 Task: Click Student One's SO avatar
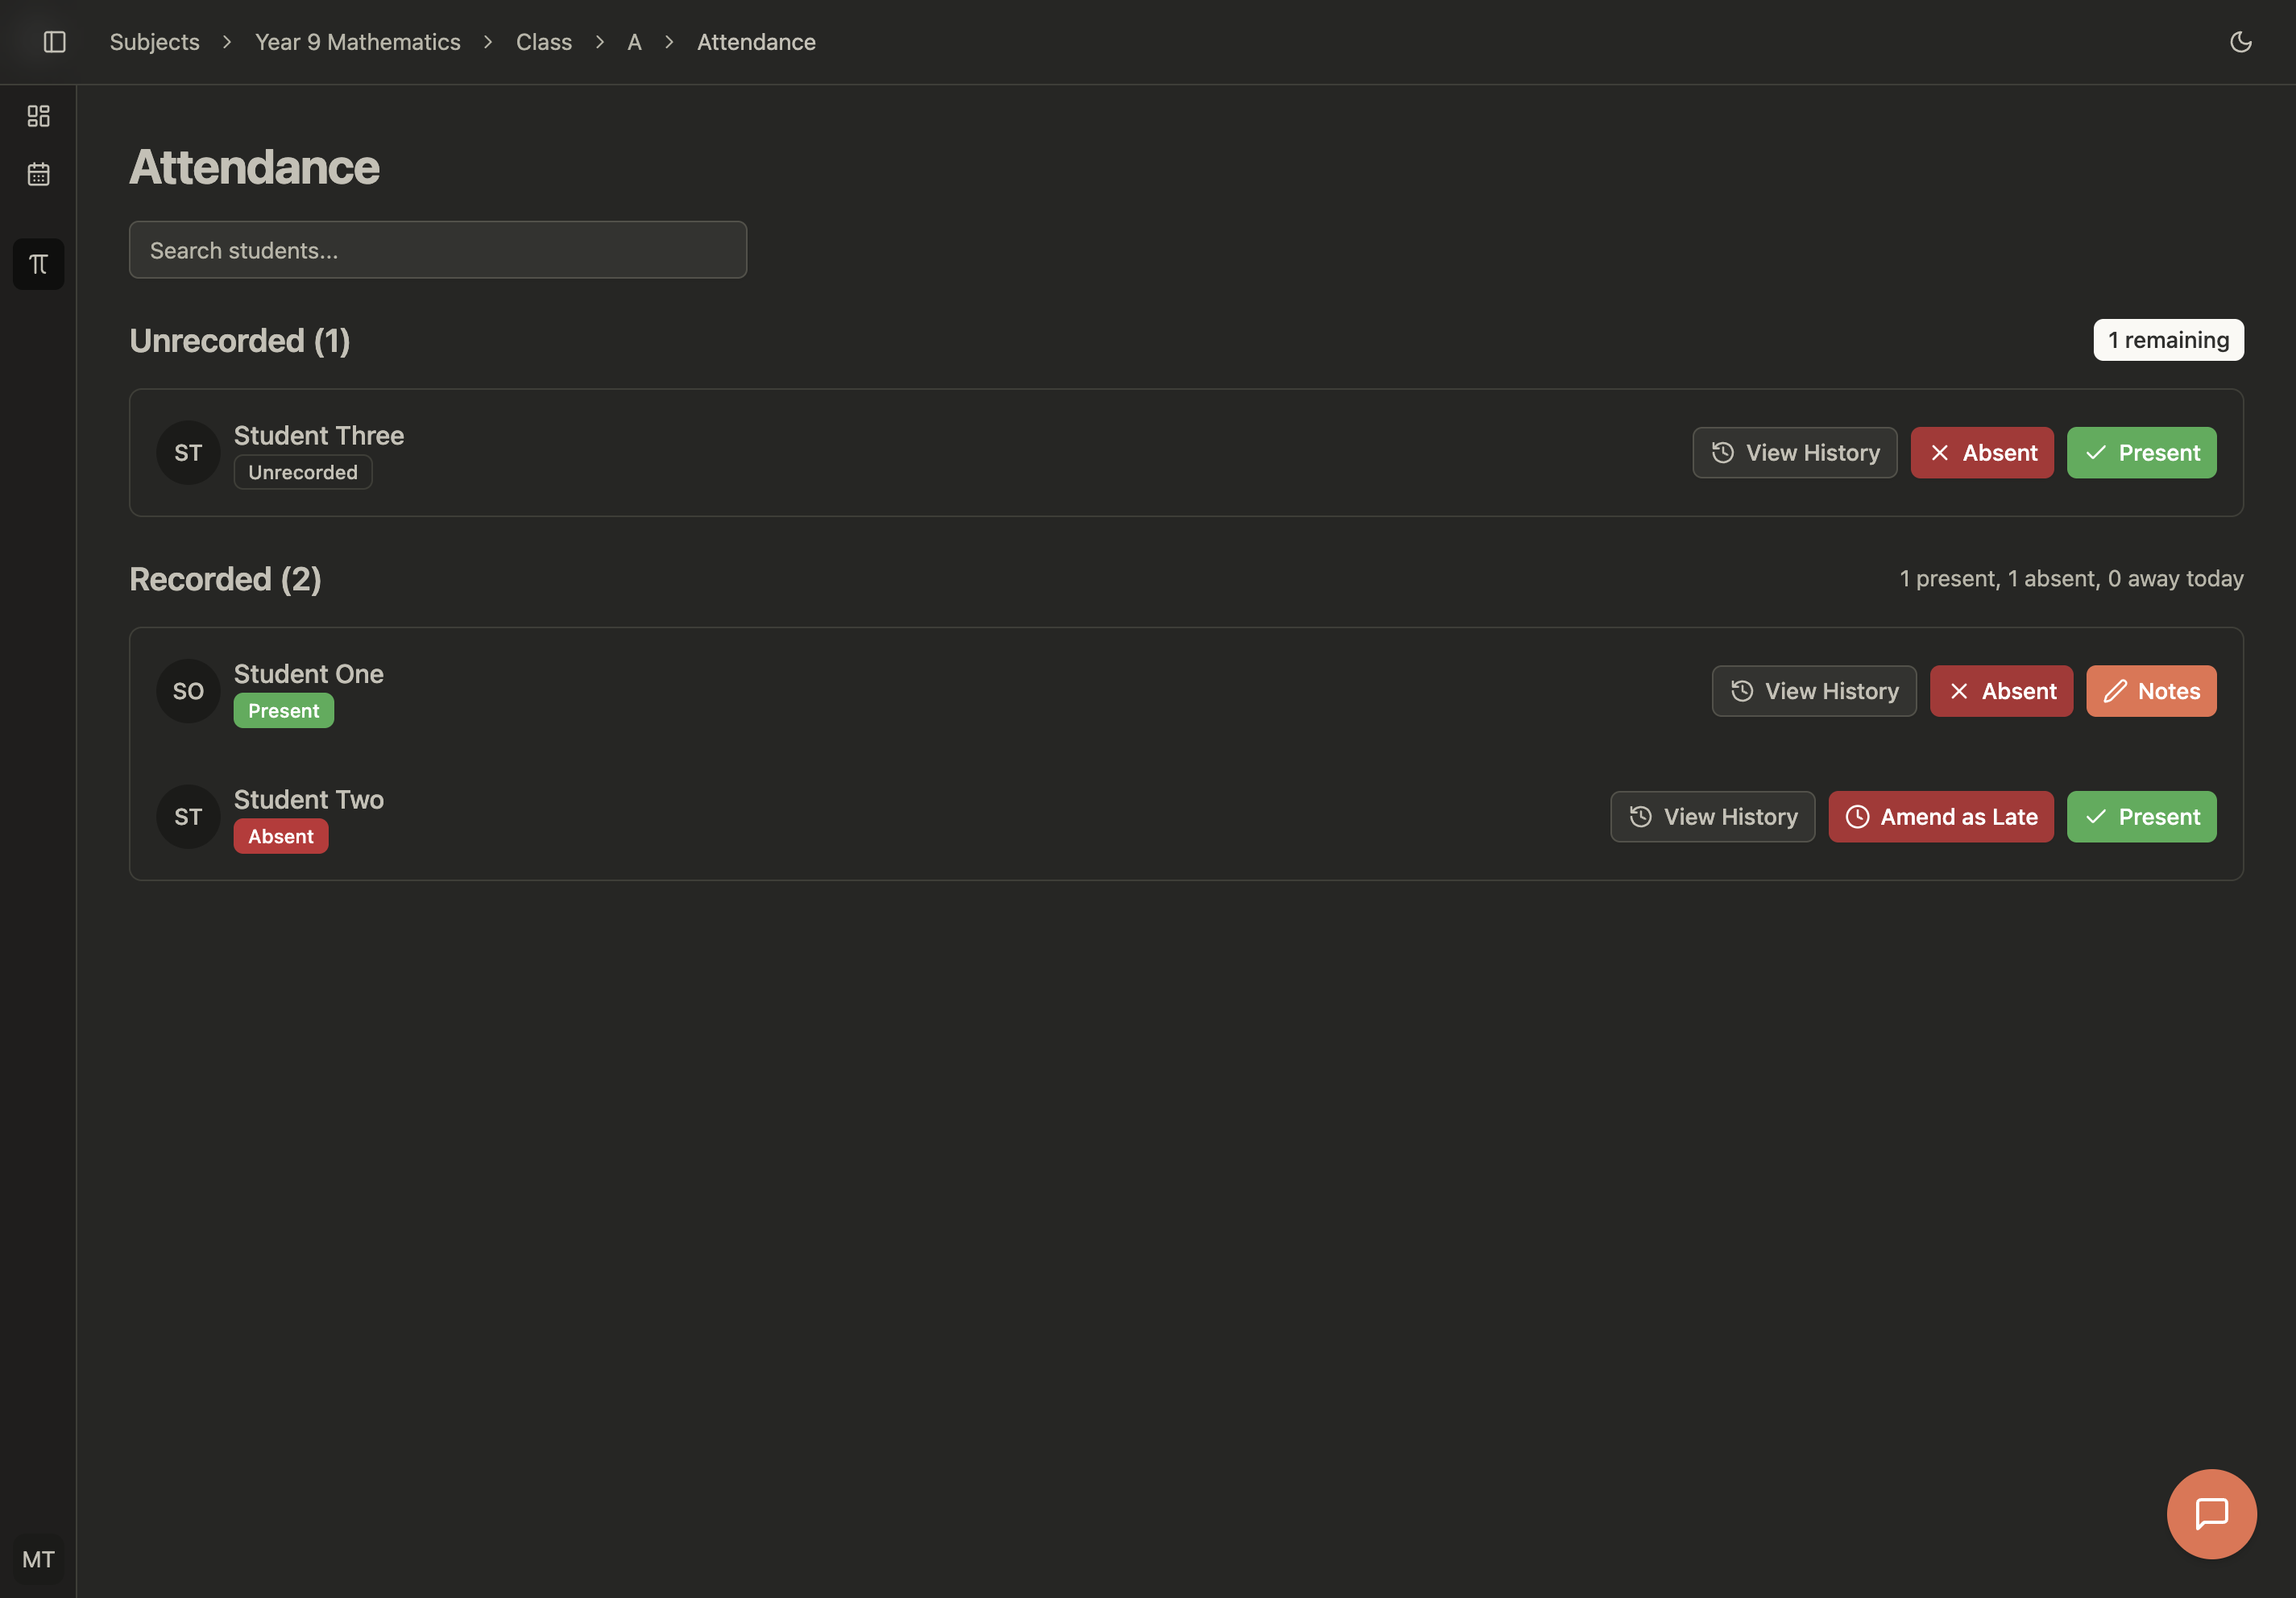click(x=188, y=690)
